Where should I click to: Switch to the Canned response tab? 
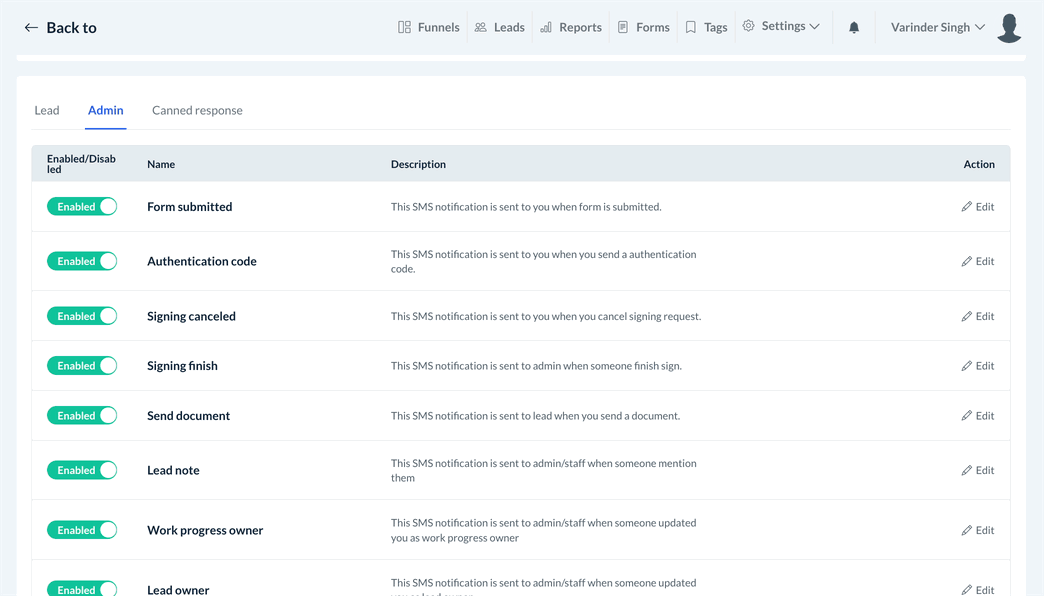tap(197, 110)
